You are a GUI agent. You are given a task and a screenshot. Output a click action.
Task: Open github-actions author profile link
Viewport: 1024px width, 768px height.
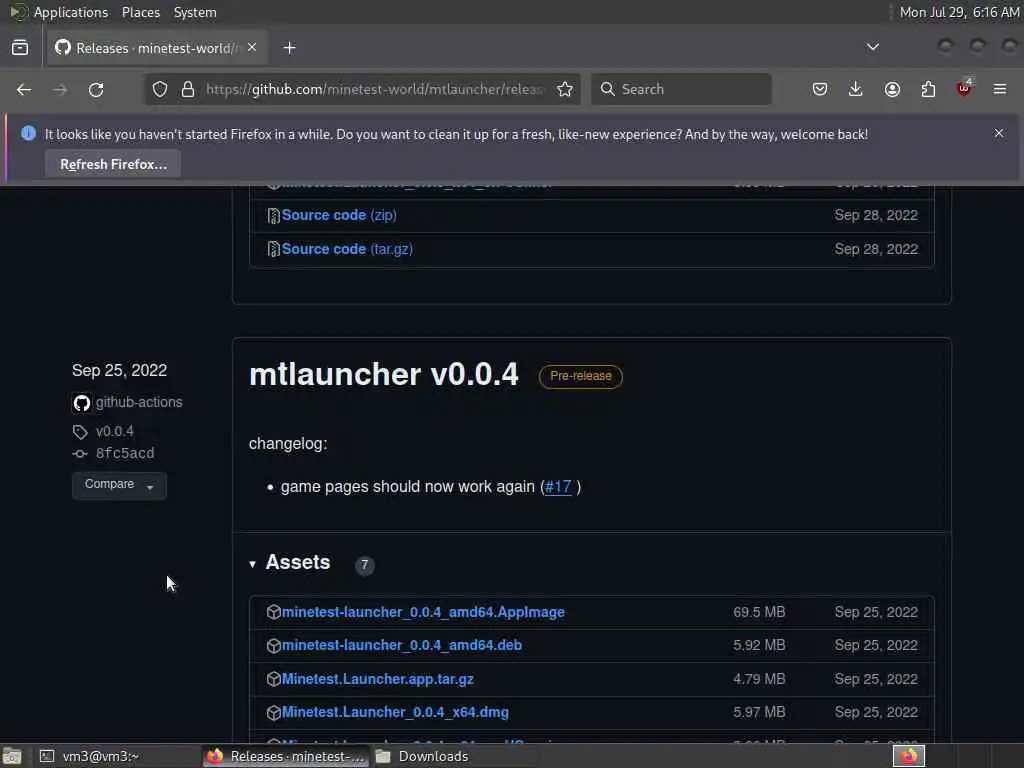[x=139, y=402]
